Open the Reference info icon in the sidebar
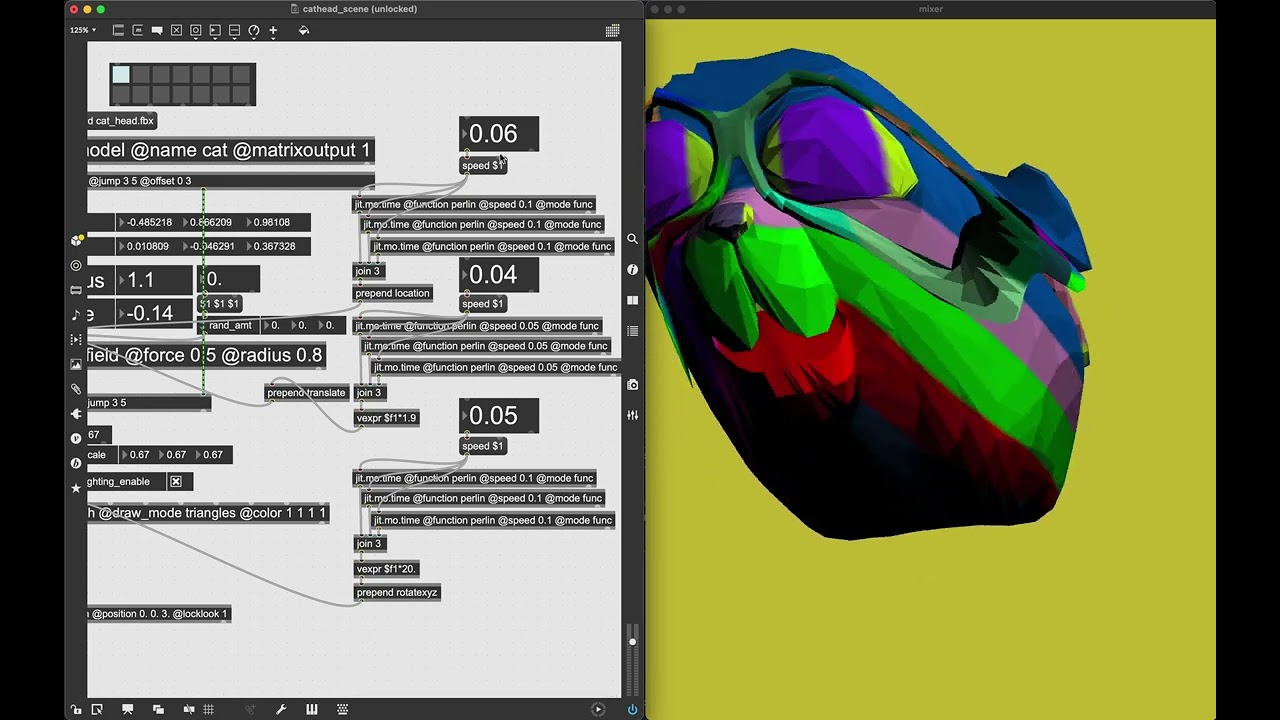 point(632,267)
